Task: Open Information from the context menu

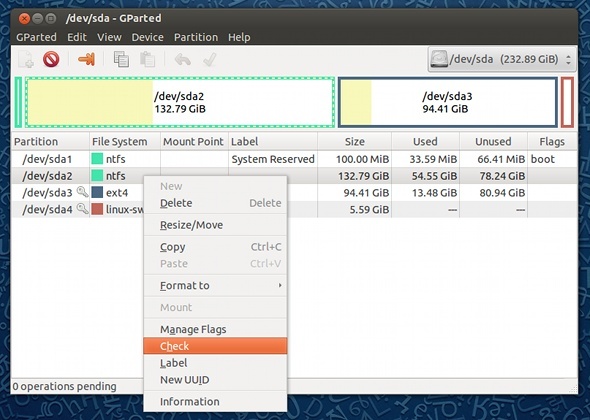Action: coord(215,402)
